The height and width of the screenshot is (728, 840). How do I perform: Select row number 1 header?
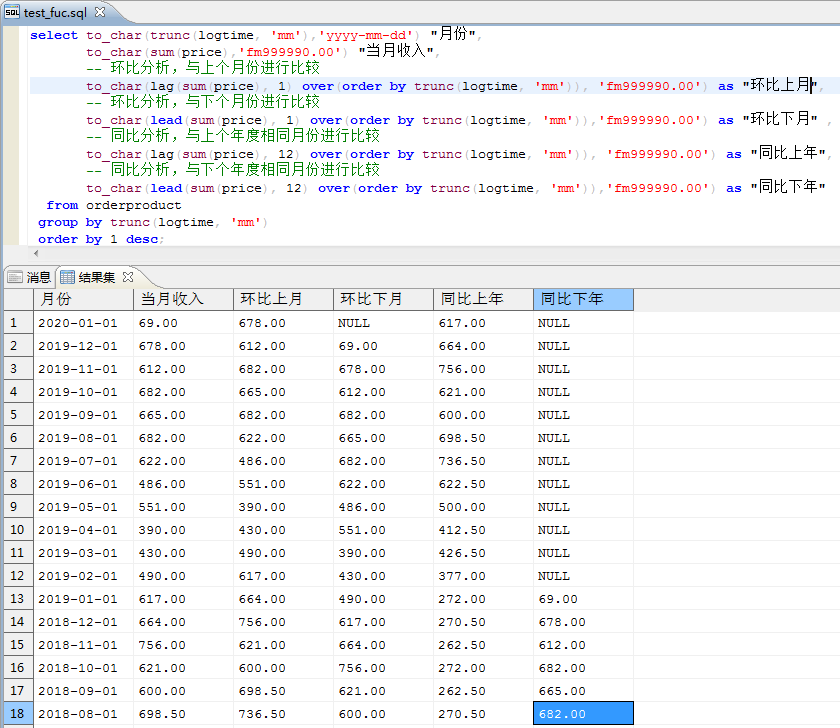point(17,323)
